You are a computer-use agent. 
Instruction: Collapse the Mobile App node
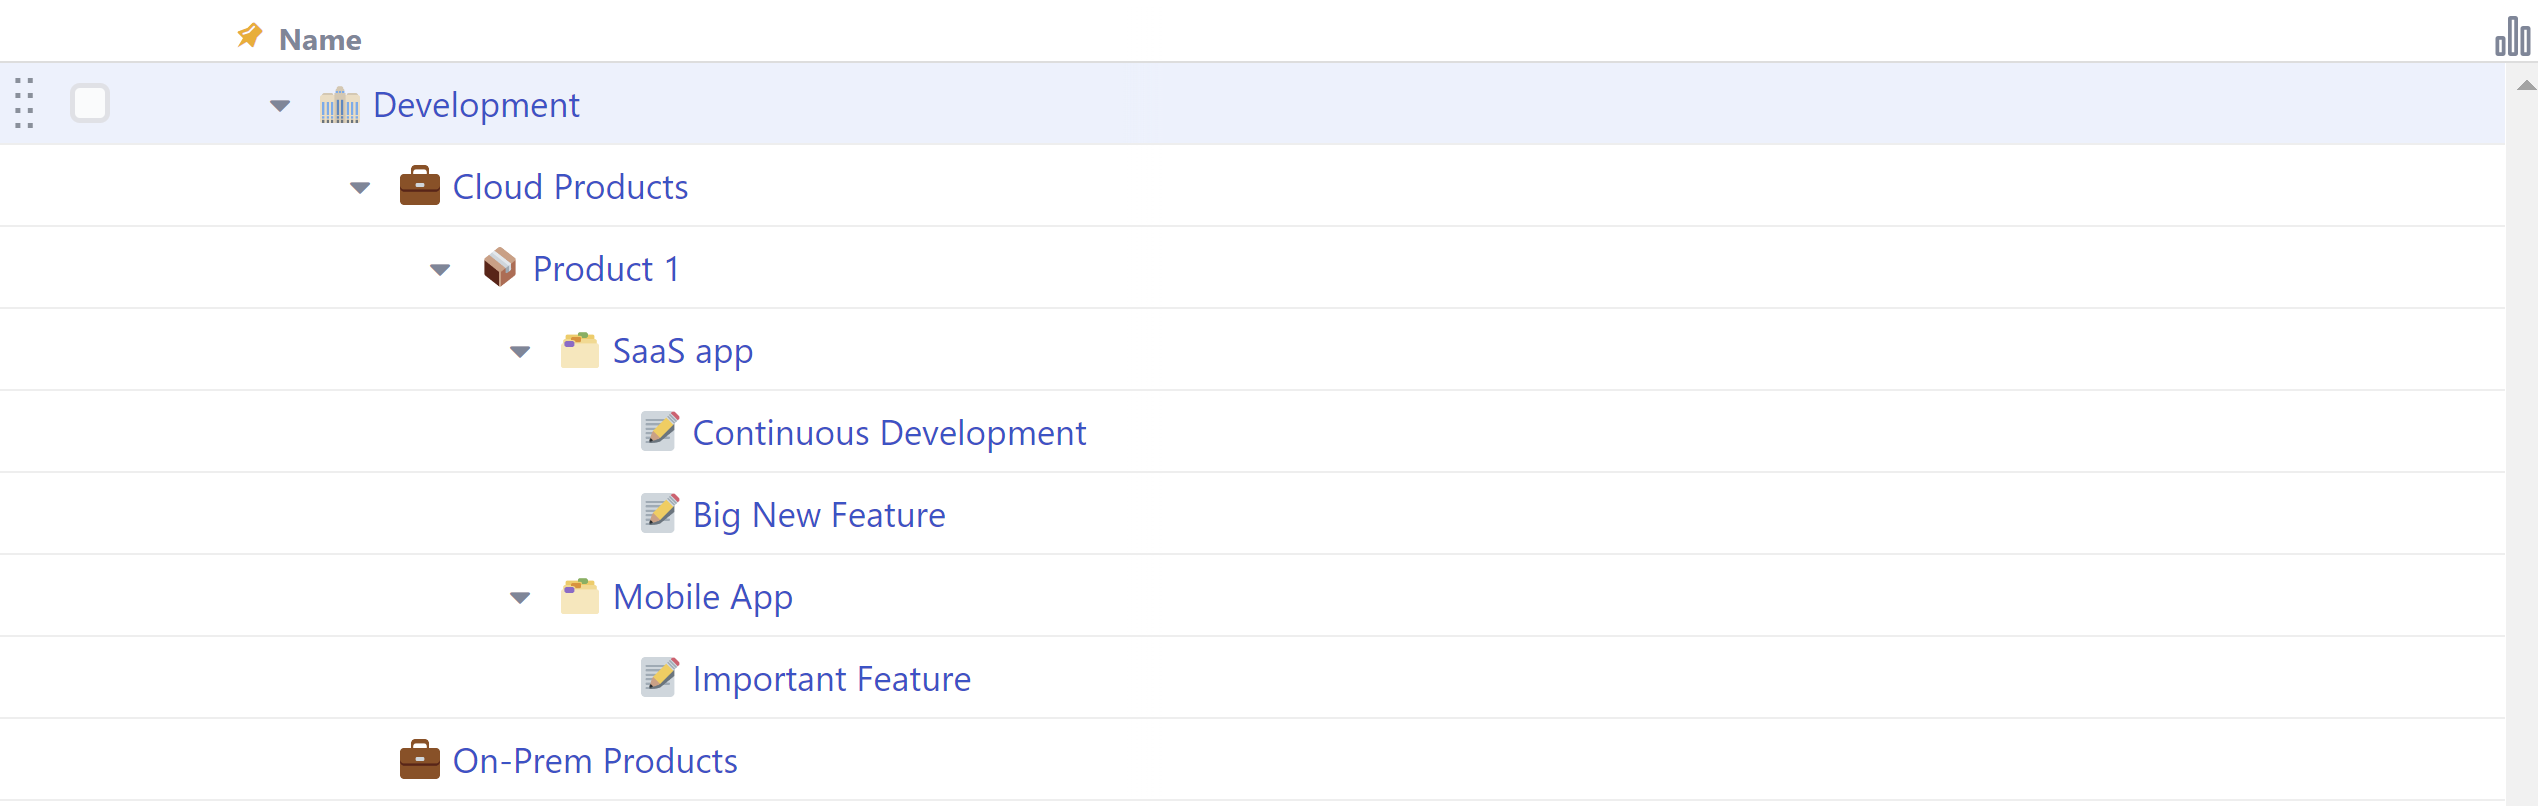coord(520,597)
